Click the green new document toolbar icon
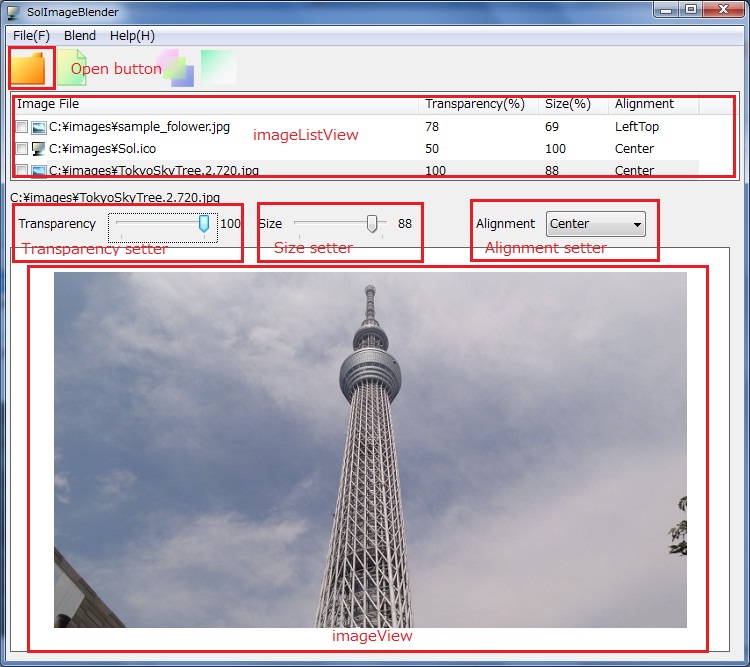Image resolution: width=750 pixels, height=667 pixels. click(x=72, y=68)
